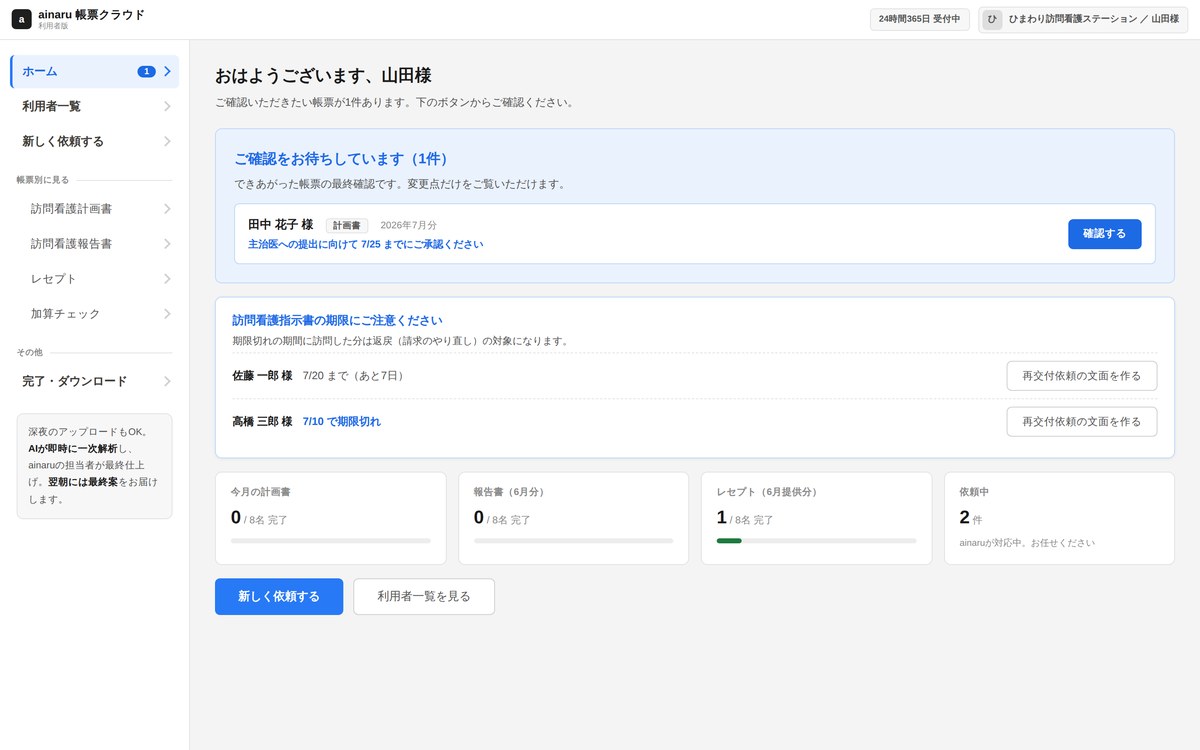Image resolution: width=1200 pixels, height=750 pixels.
Task: Click the 佐藤 一郎 様 name
Action: [262, 375]
